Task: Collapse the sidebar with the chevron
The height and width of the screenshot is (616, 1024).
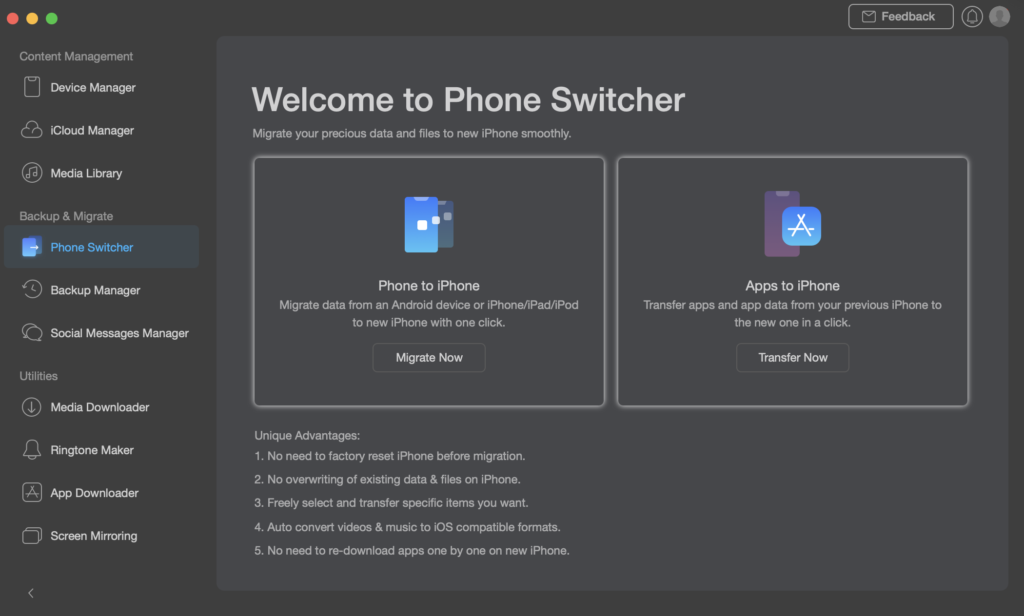Action: tap(31, 593)
